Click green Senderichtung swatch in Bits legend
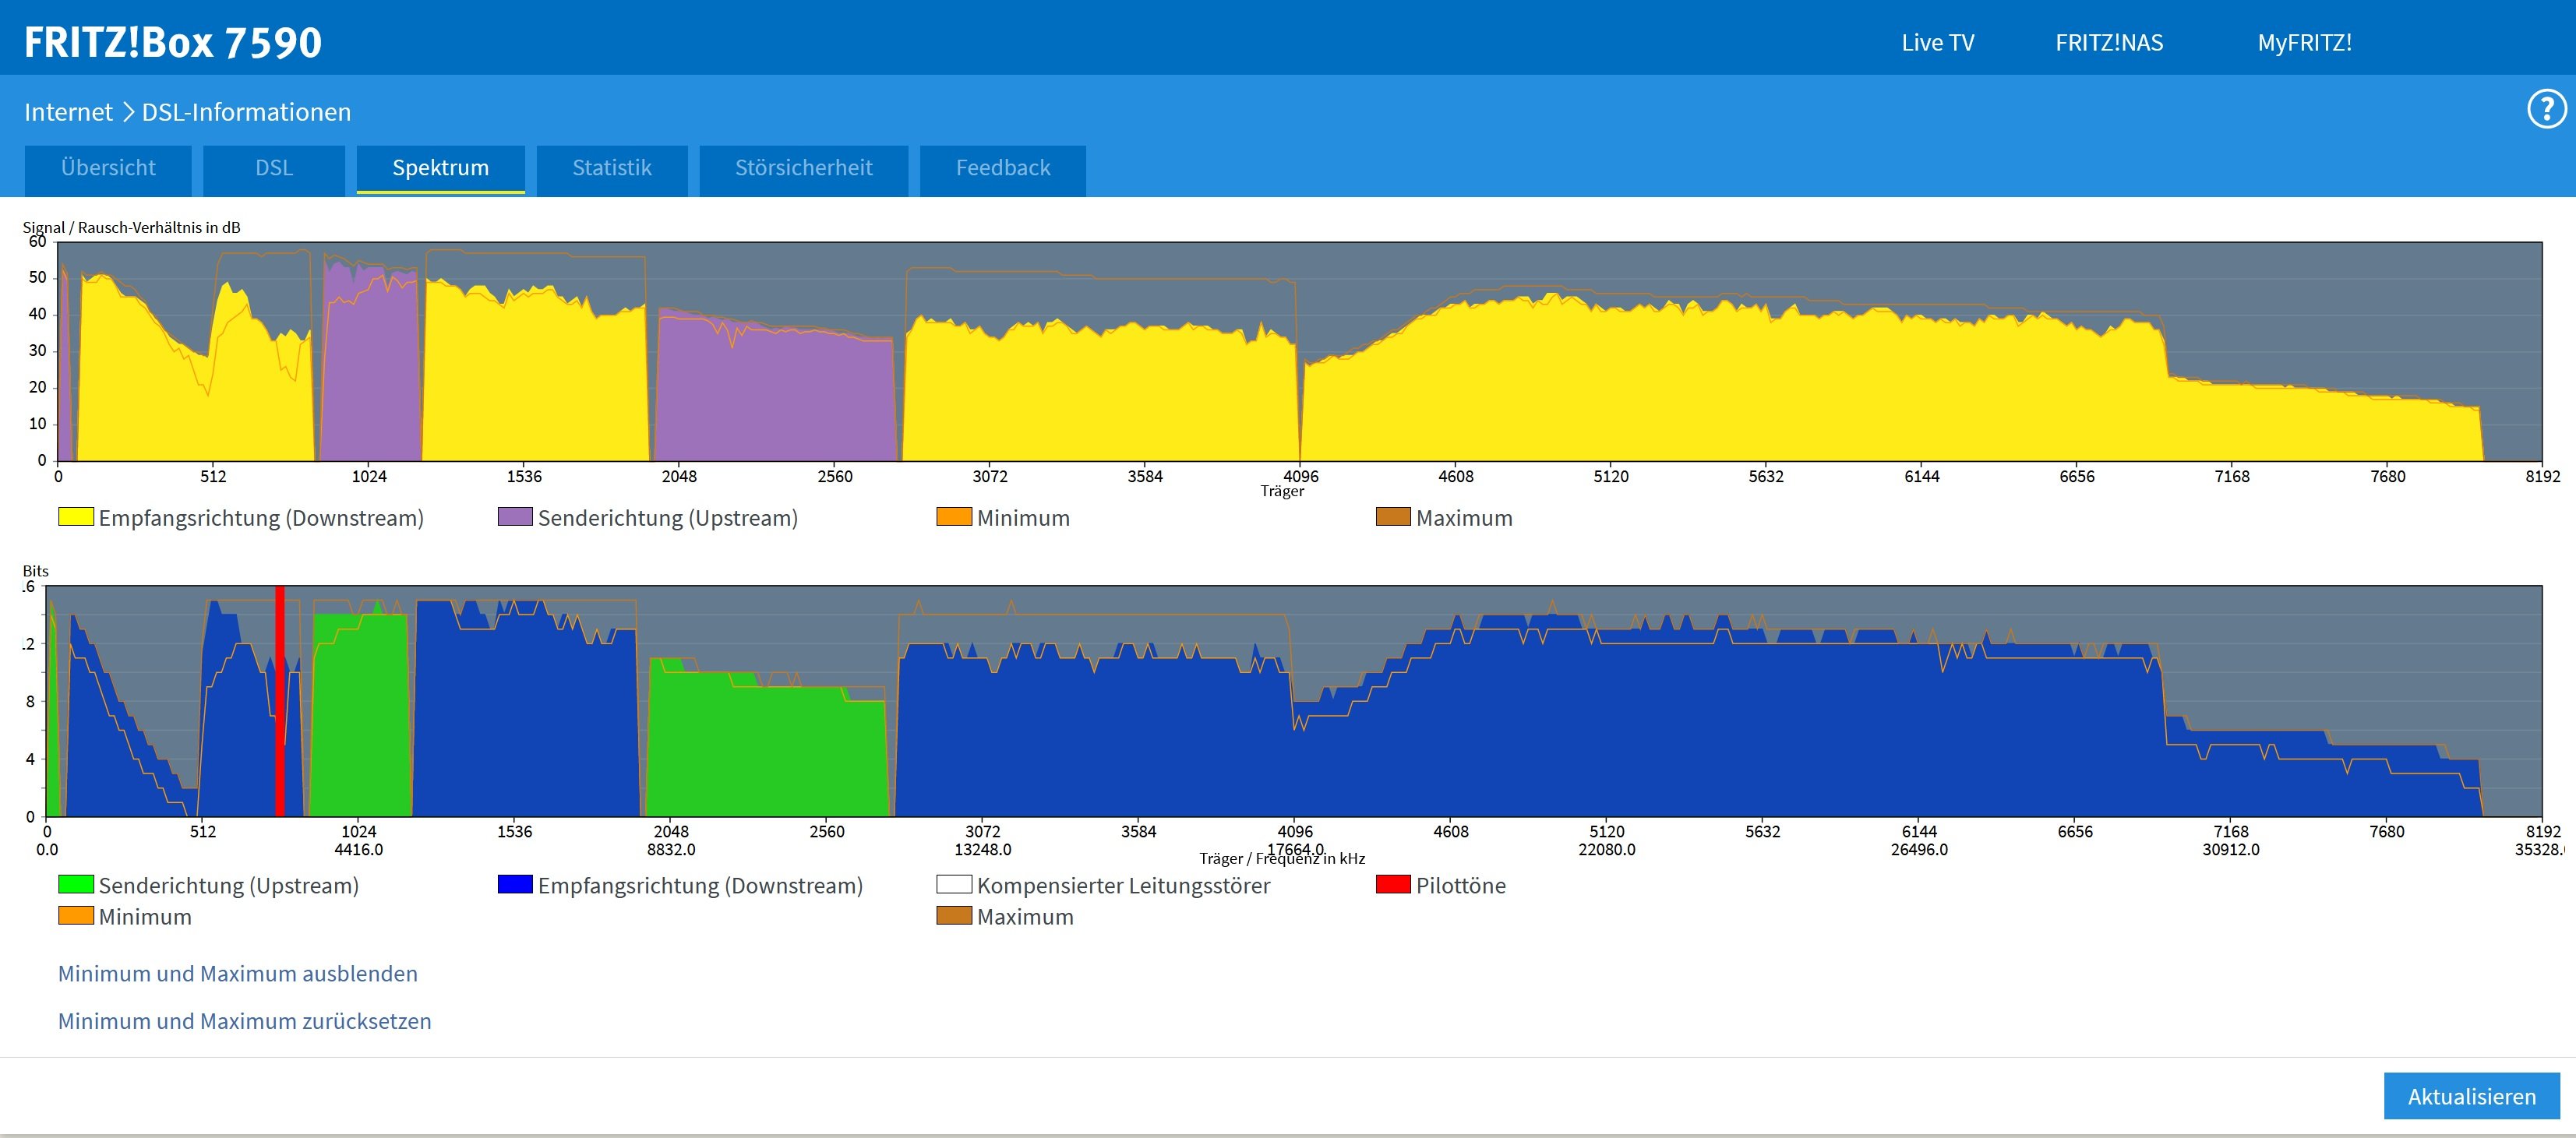Screen dimensions: 2576x1138 point(76,885)
